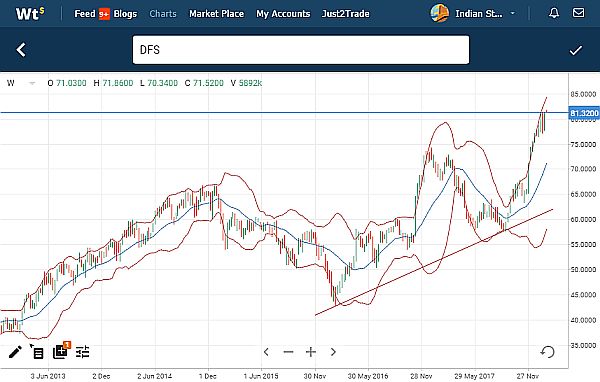Open the messages envelope icon
The width and height of the screenshot is (600, 382).
click(x=578, y=13)
